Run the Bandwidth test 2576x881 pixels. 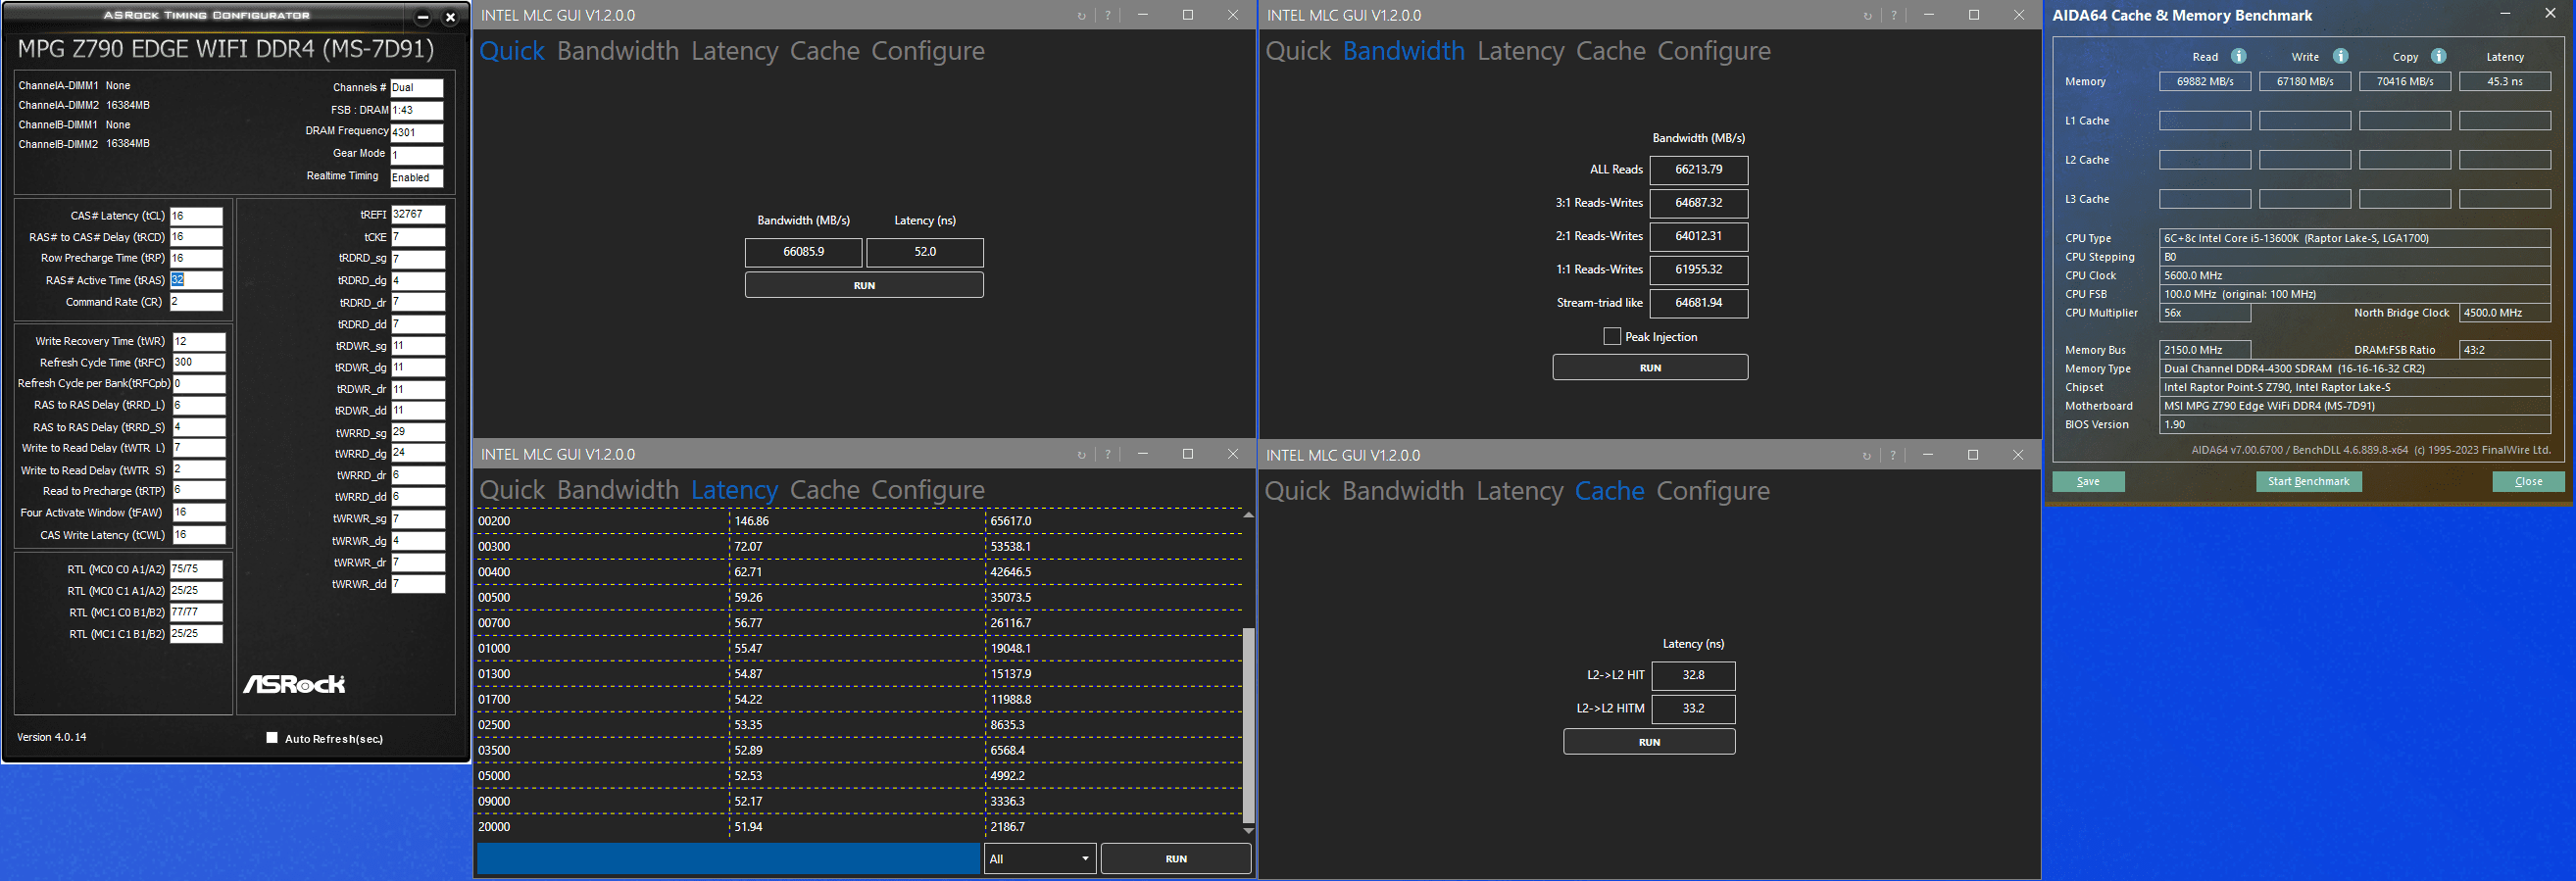pos(1650,368)
